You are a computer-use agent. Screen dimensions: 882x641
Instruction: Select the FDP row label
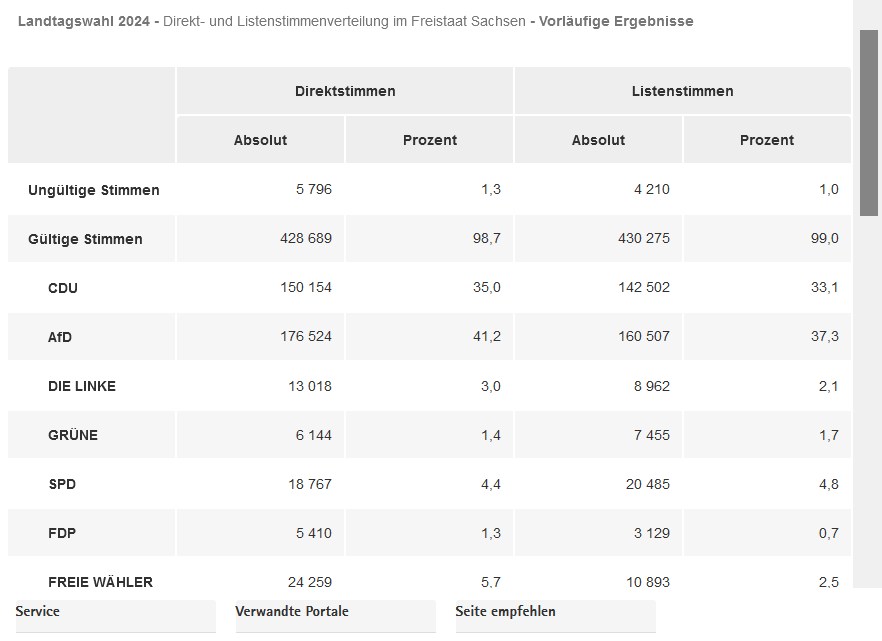(62, 533)
